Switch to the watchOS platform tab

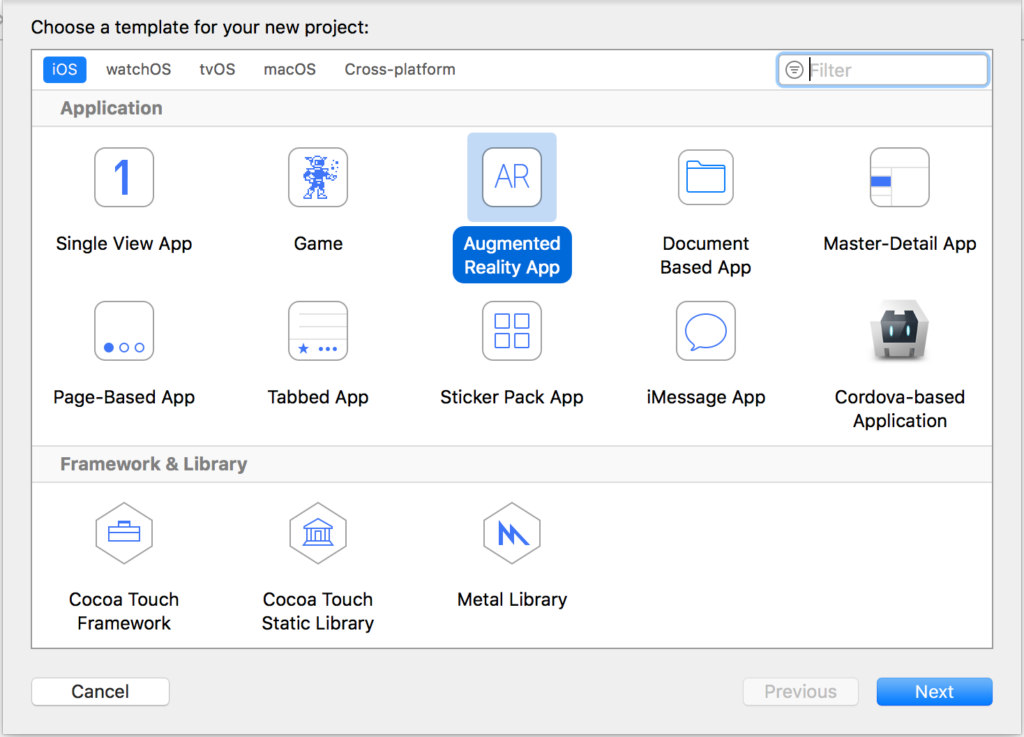138,69
